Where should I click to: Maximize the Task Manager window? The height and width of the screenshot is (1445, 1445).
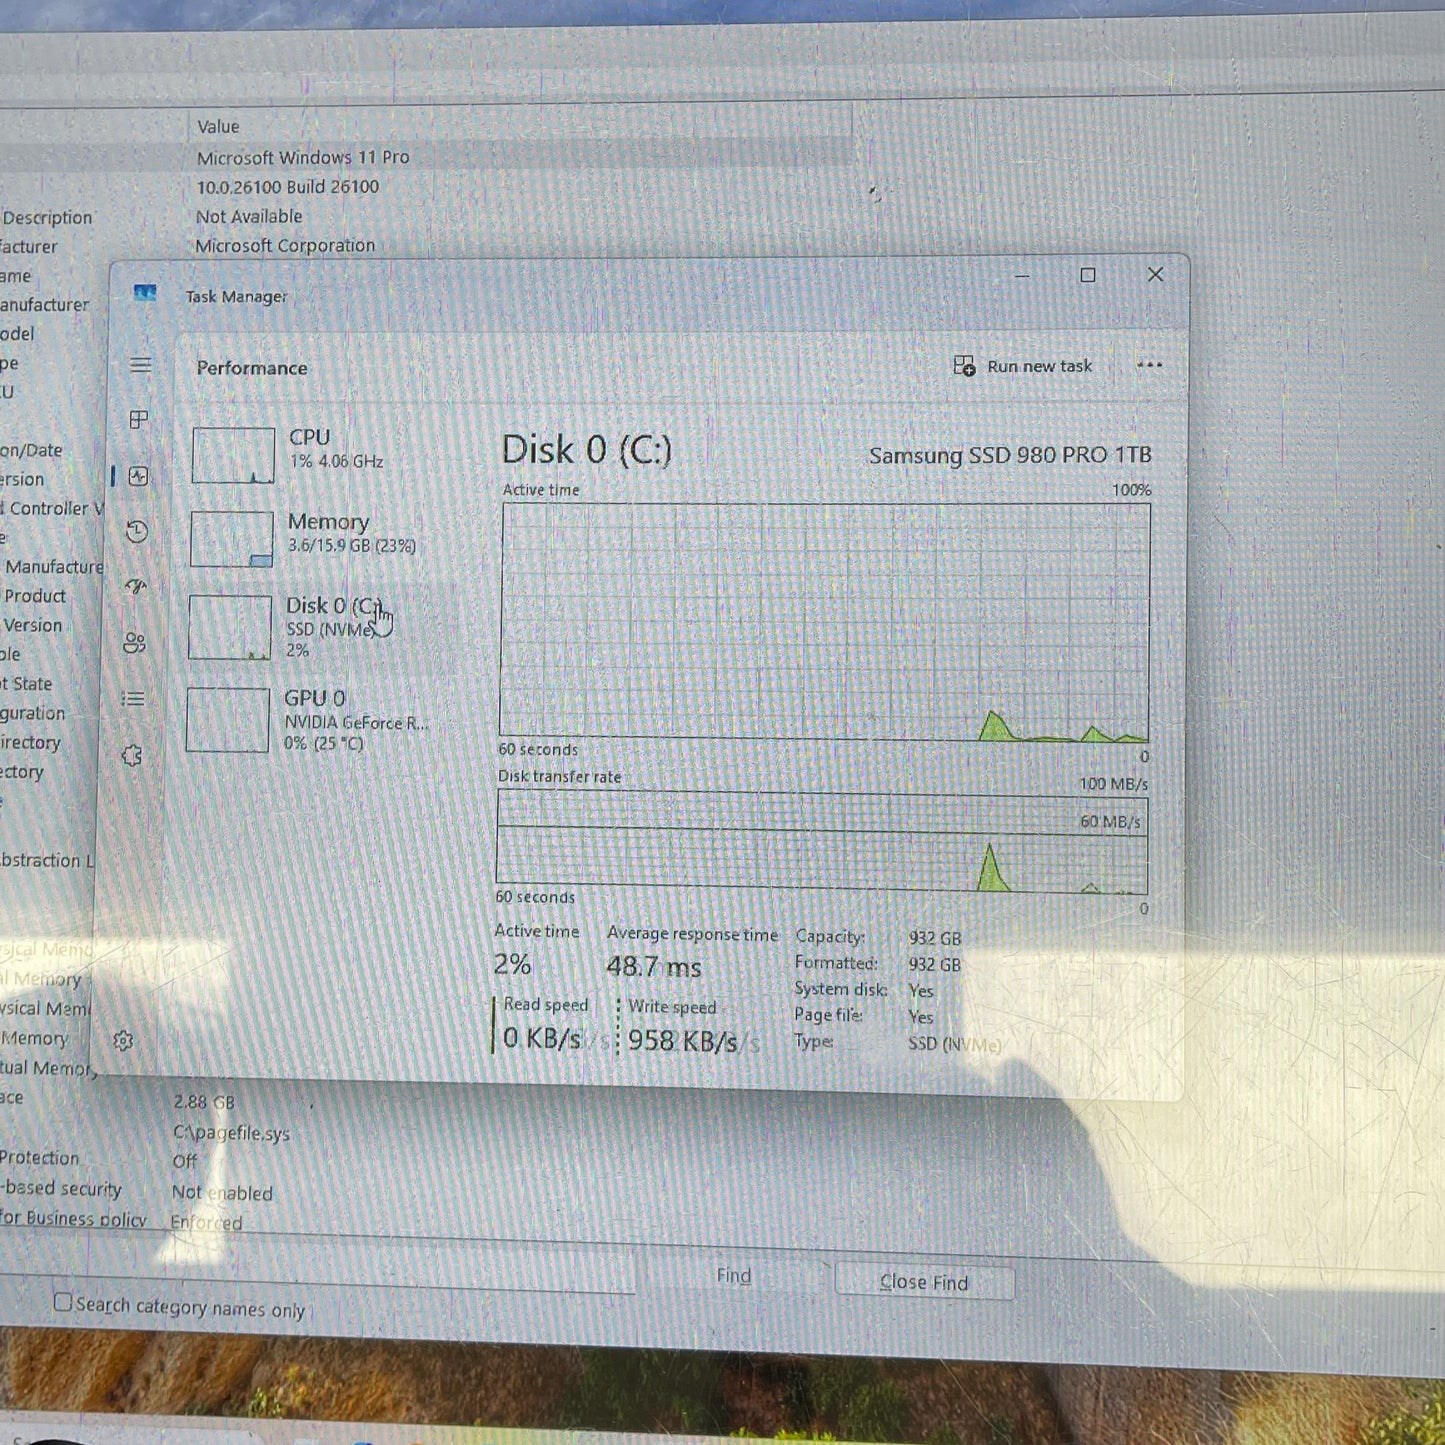[1088, 275]
